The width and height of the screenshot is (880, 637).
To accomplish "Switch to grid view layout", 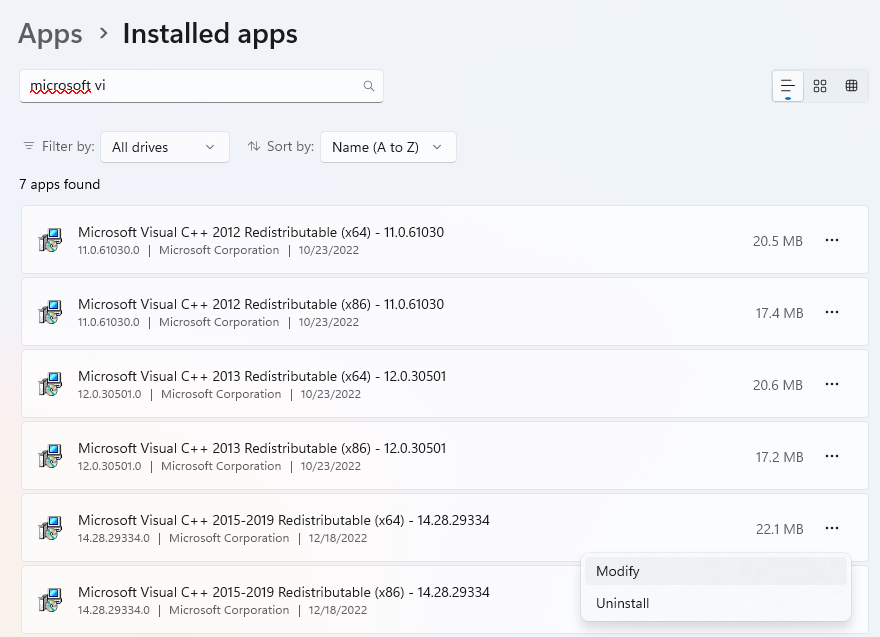I will coord(820,86).
